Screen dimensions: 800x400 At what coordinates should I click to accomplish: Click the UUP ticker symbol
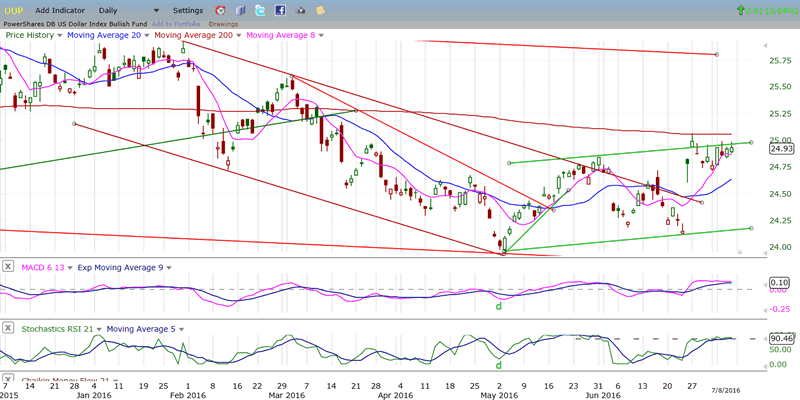(13, 10)
